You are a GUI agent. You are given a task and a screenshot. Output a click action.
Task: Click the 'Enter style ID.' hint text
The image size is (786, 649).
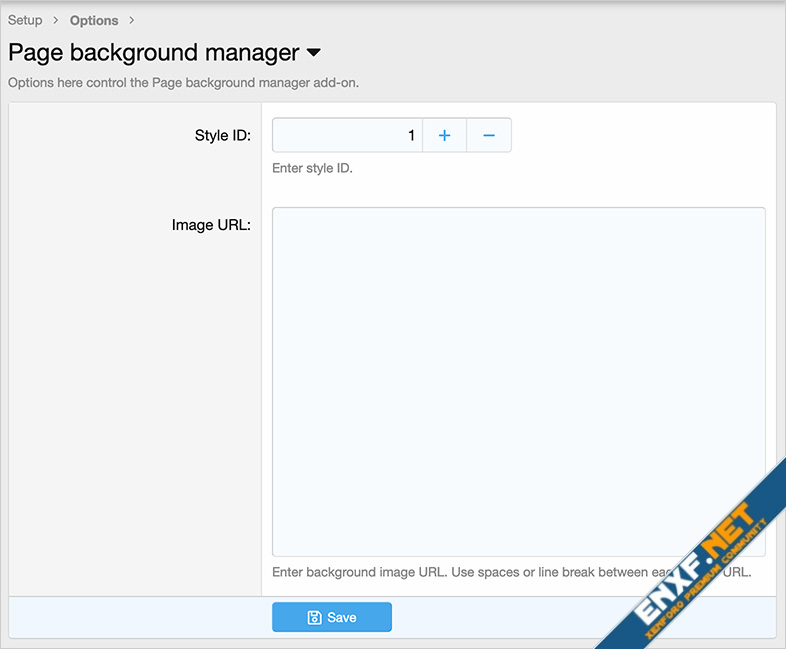(x=312, y=168)
